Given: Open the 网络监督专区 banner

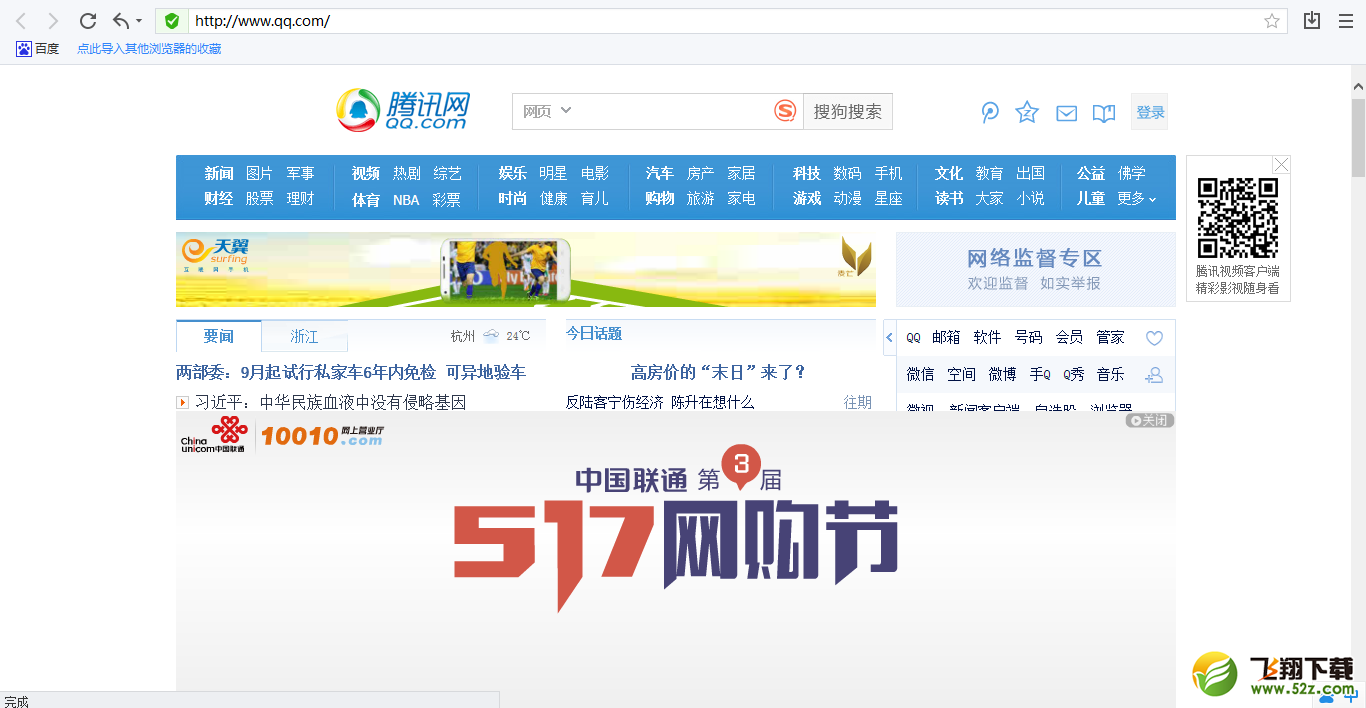Looking at the screenshot, I should pos(1035,269).
